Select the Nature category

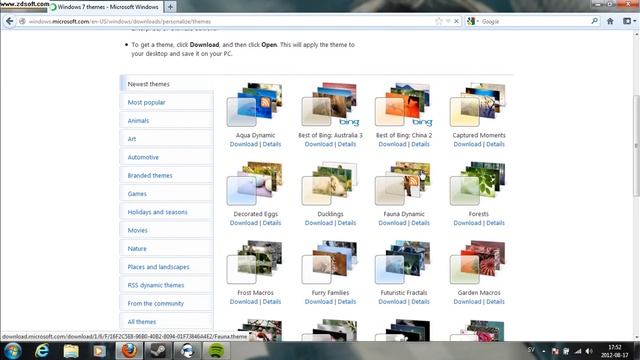pyautogui.click(x=167, y=249)
